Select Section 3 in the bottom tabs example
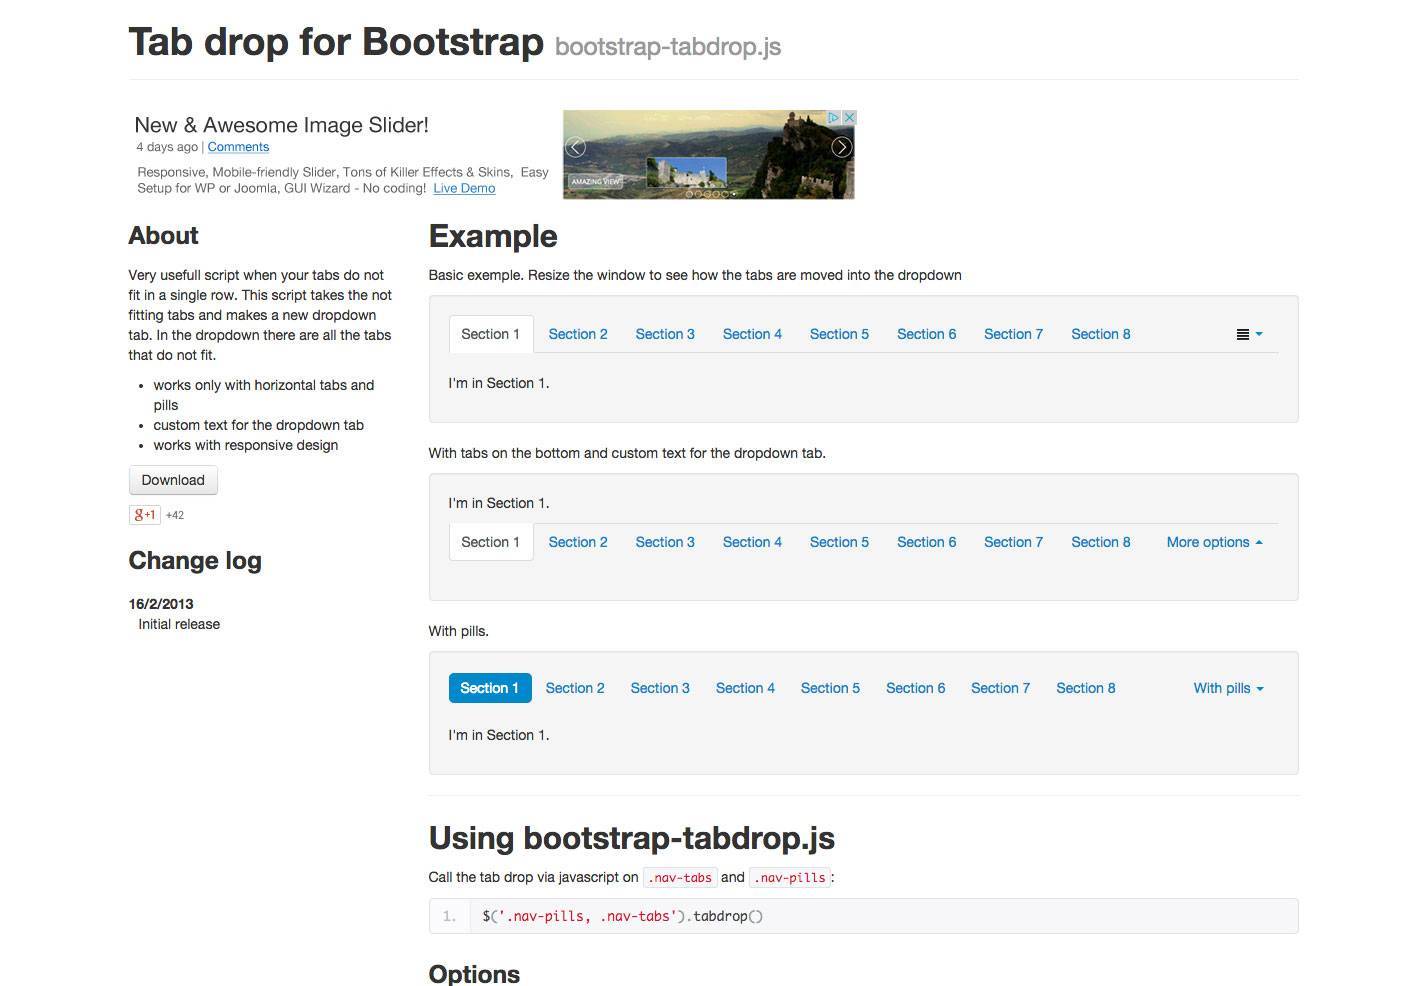Viewport: 1427px width, 986px height. (665, 542)
